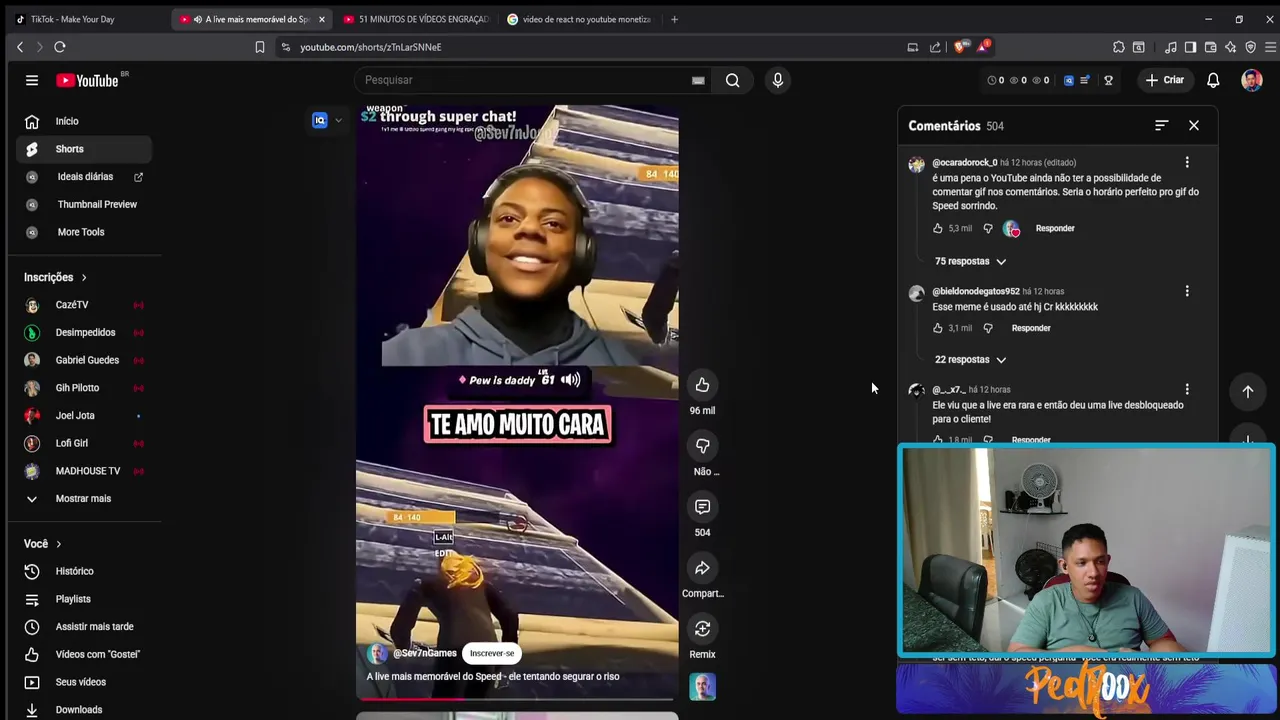The height and width of the screenshot is (720, 1280).
Task: Open a new browser tab
Action: pyautogui.click(x=674, y=19)
